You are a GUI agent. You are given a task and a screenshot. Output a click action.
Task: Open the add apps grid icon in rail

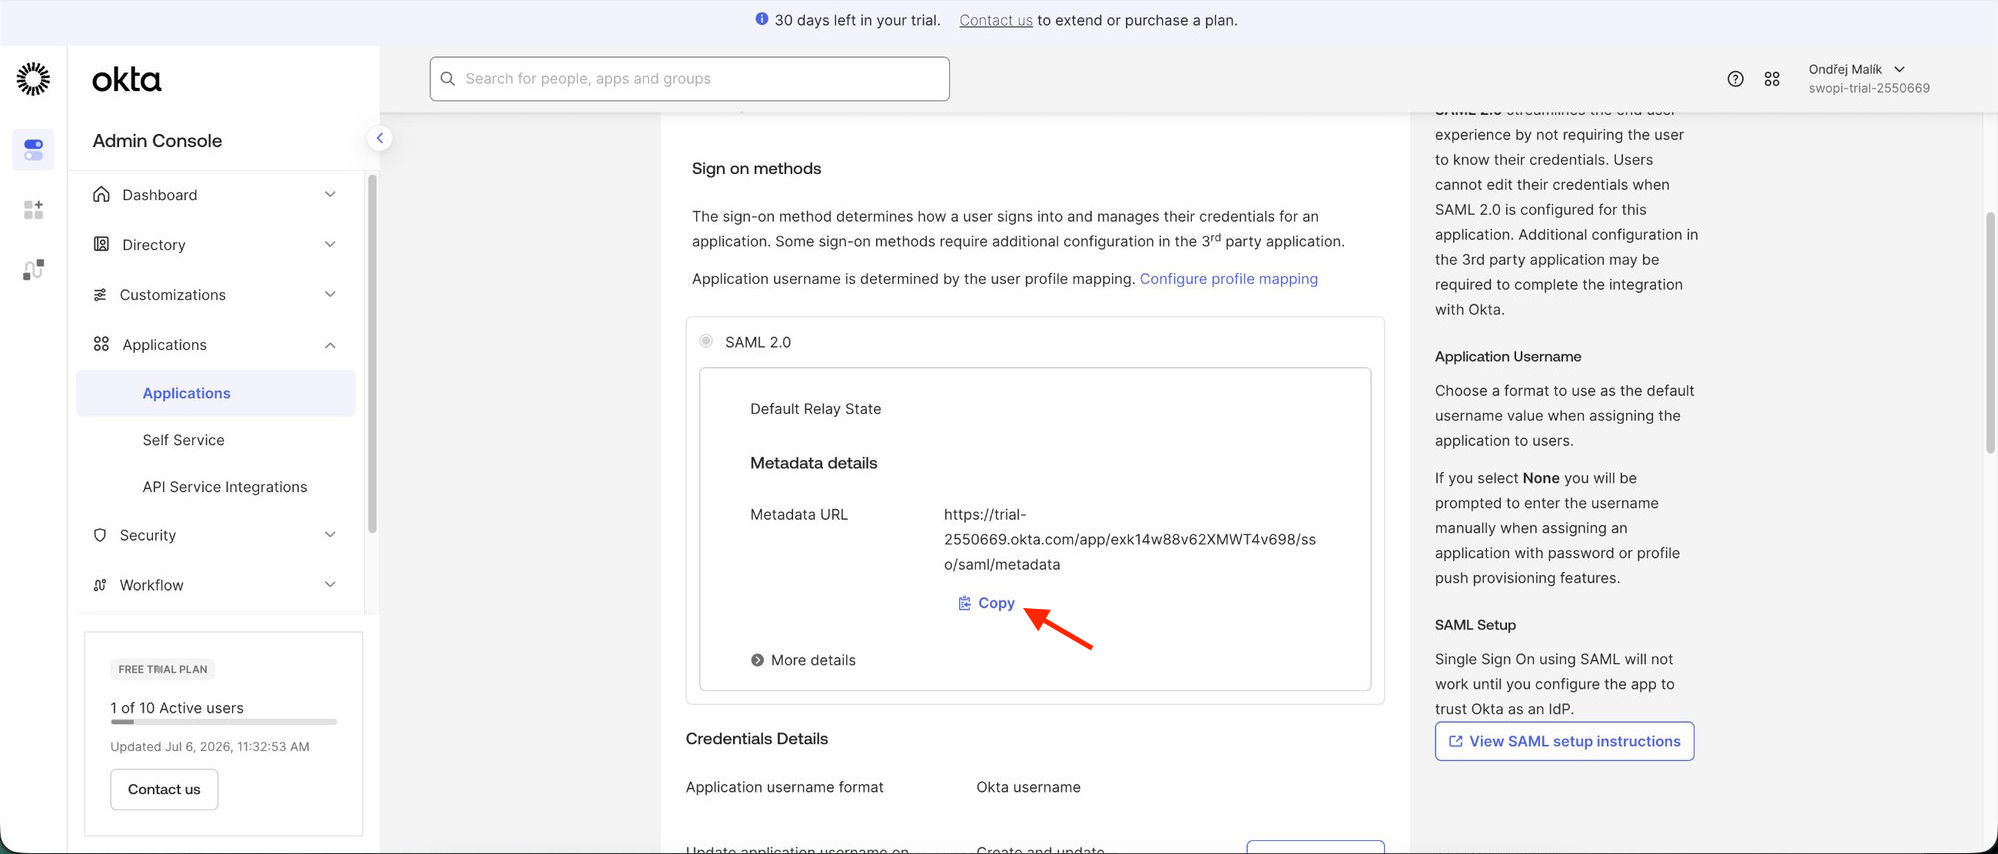33,209
